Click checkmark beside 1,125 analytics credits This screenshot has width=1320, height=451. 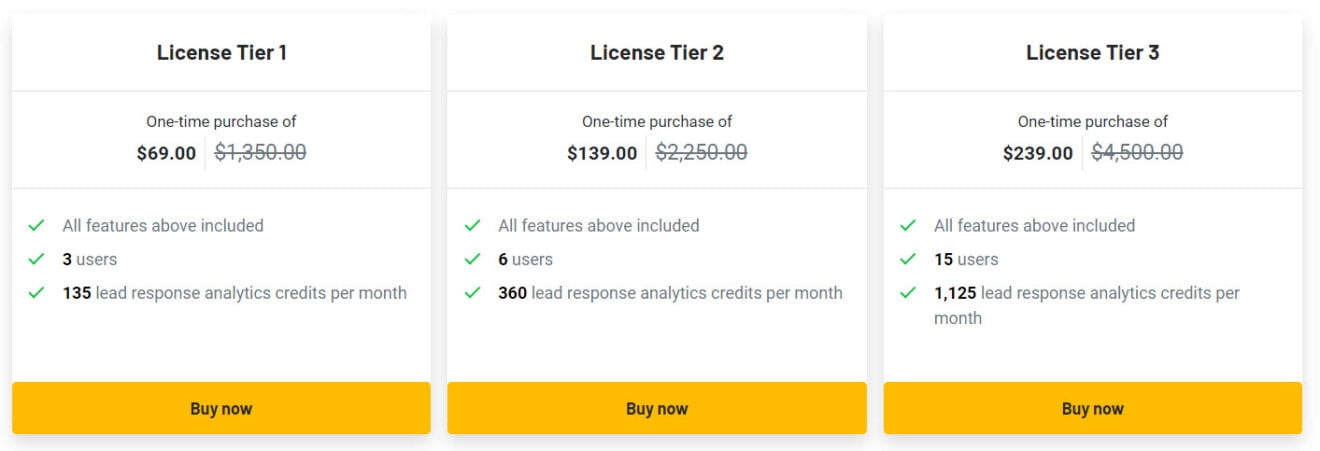908,294
